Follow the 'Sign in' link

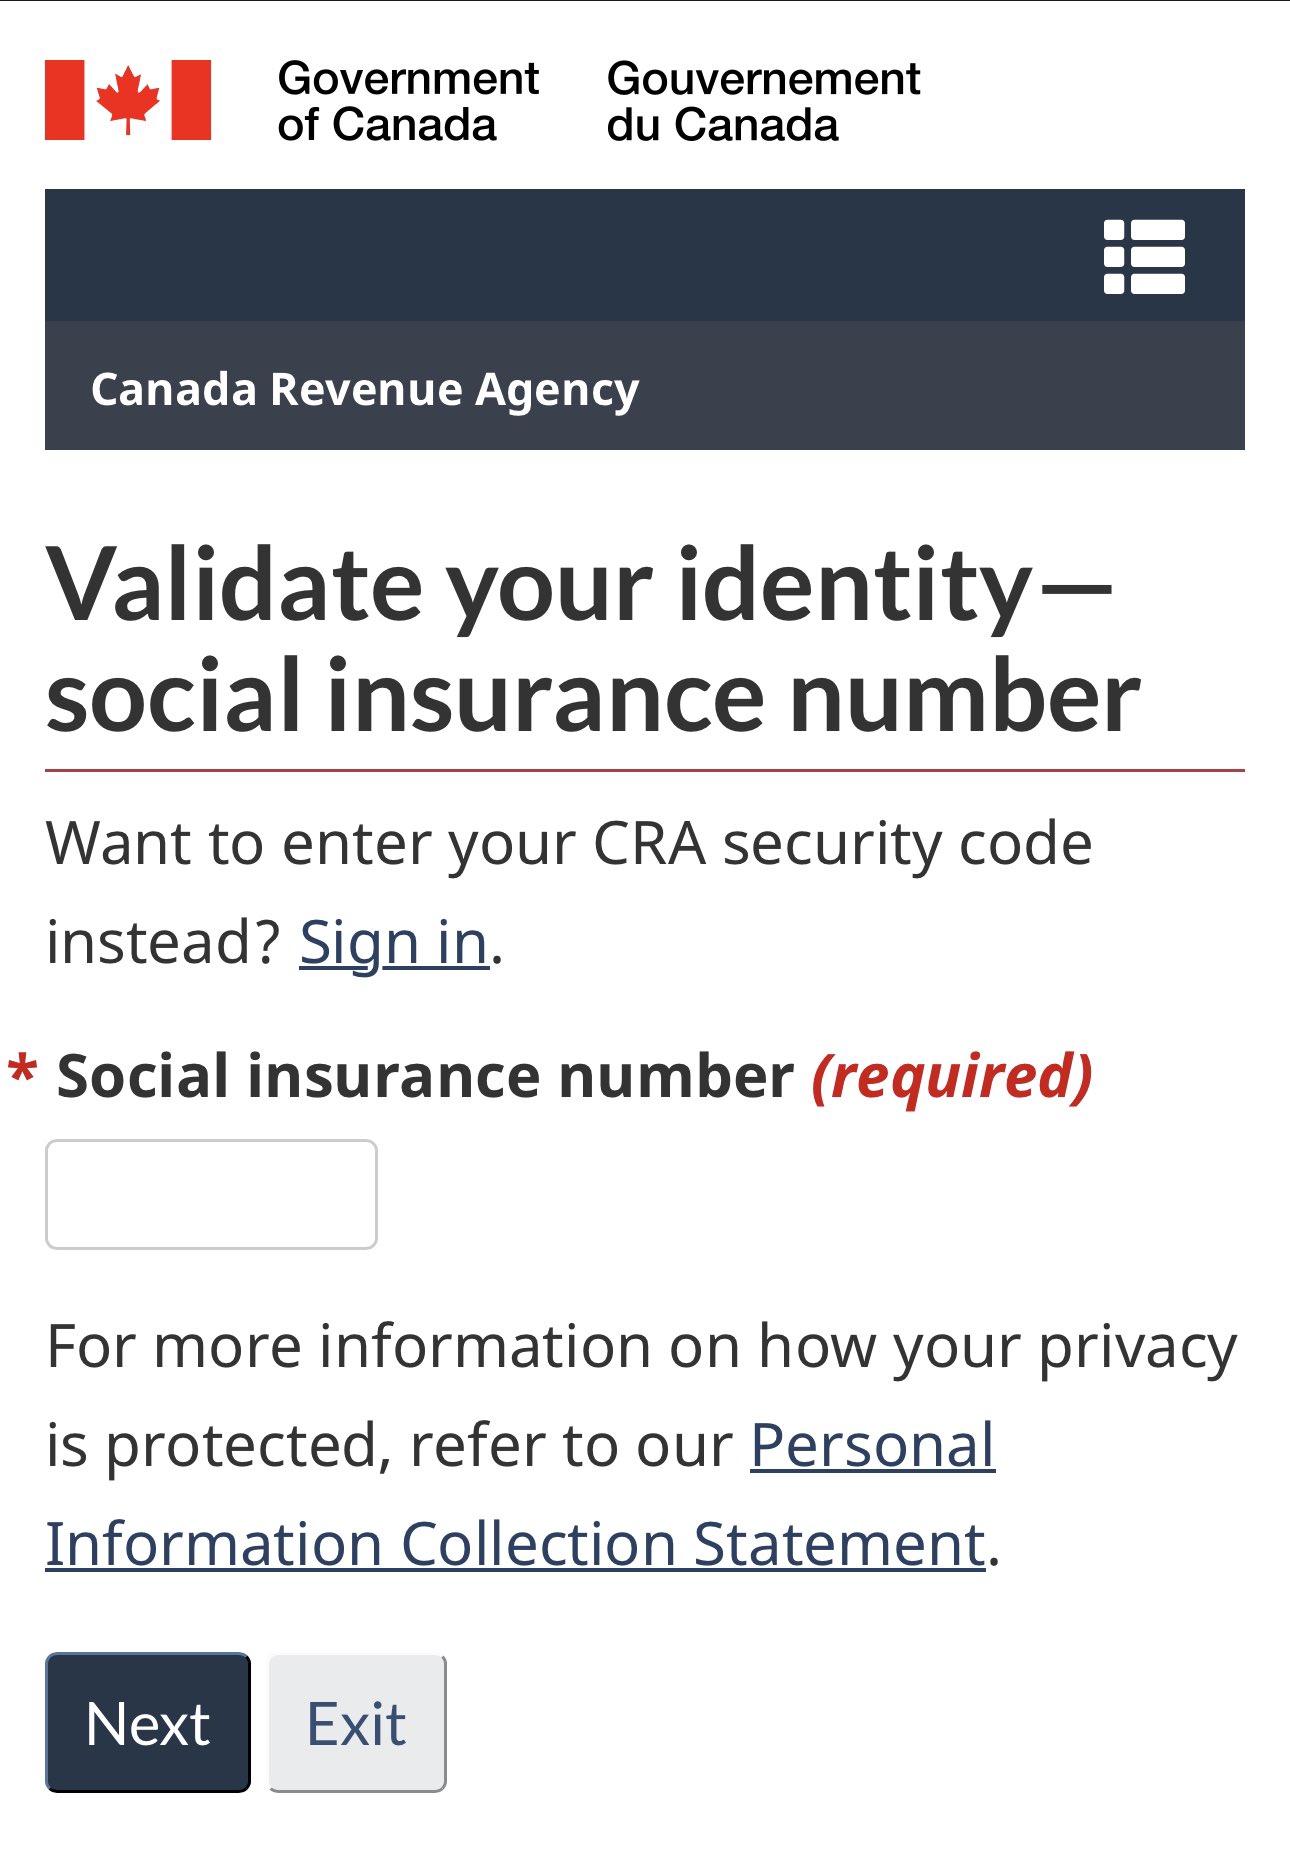tap(394, 942)
